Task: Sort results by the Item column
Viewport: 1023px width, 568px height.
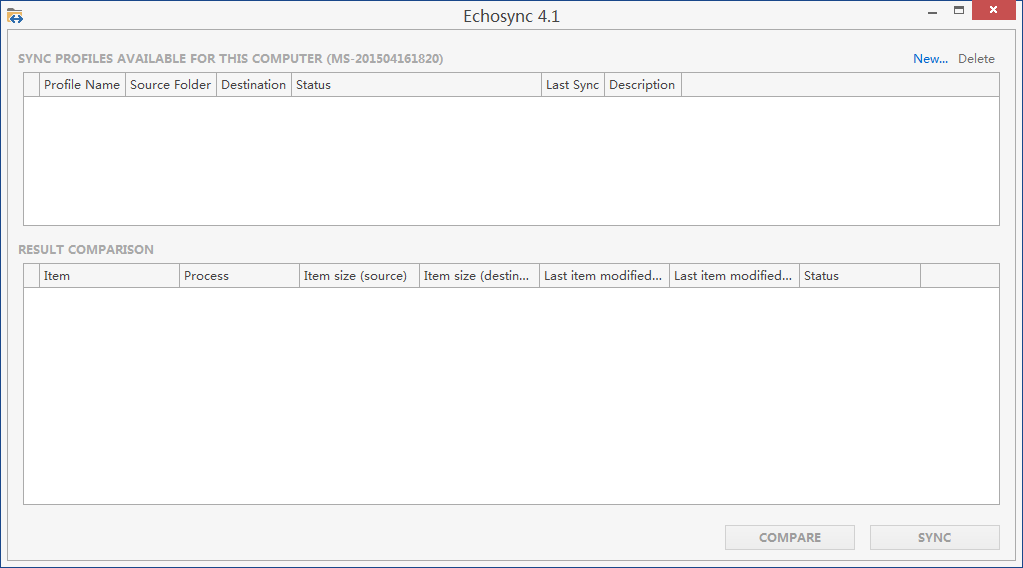Action: pyautogui.click(x=109, y=276)
